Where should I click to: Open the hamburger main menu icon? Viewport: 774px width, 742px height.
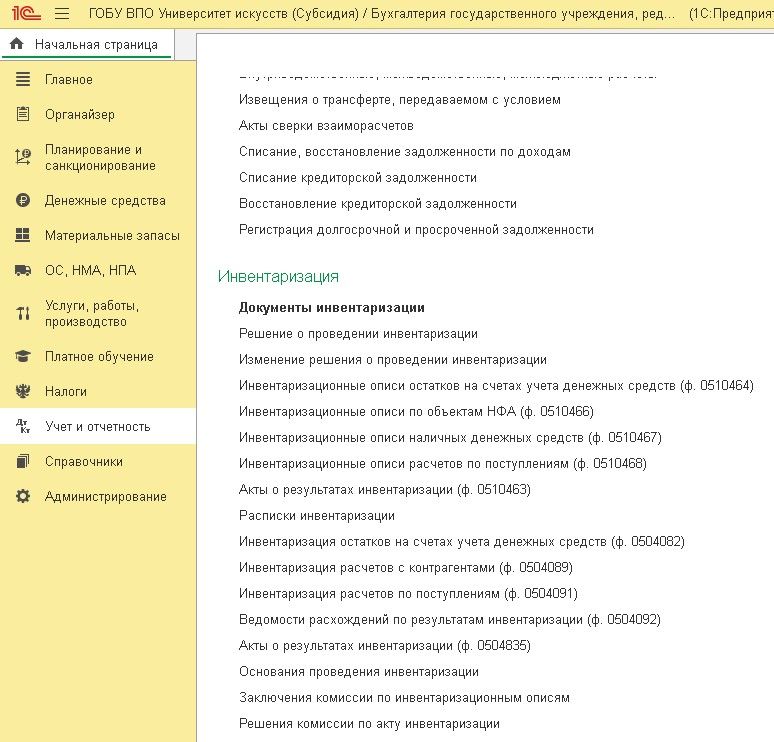coord(62,15)
